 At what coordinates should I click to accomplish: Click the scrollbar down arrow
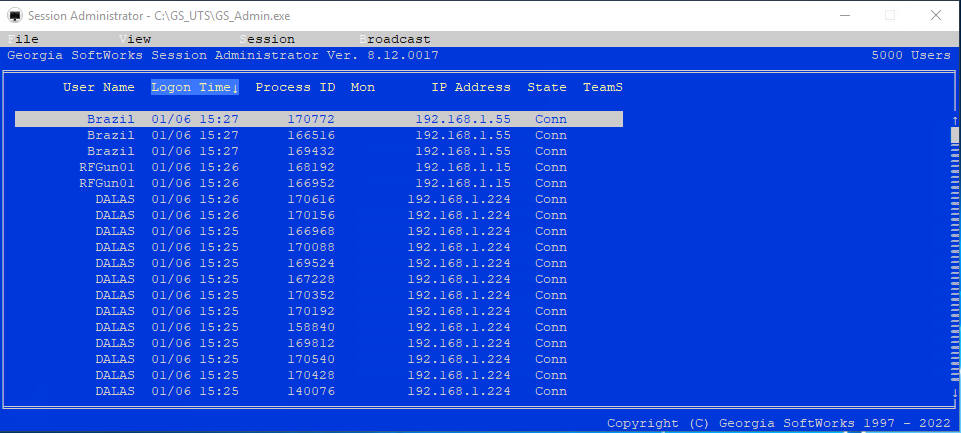(955, 393)
